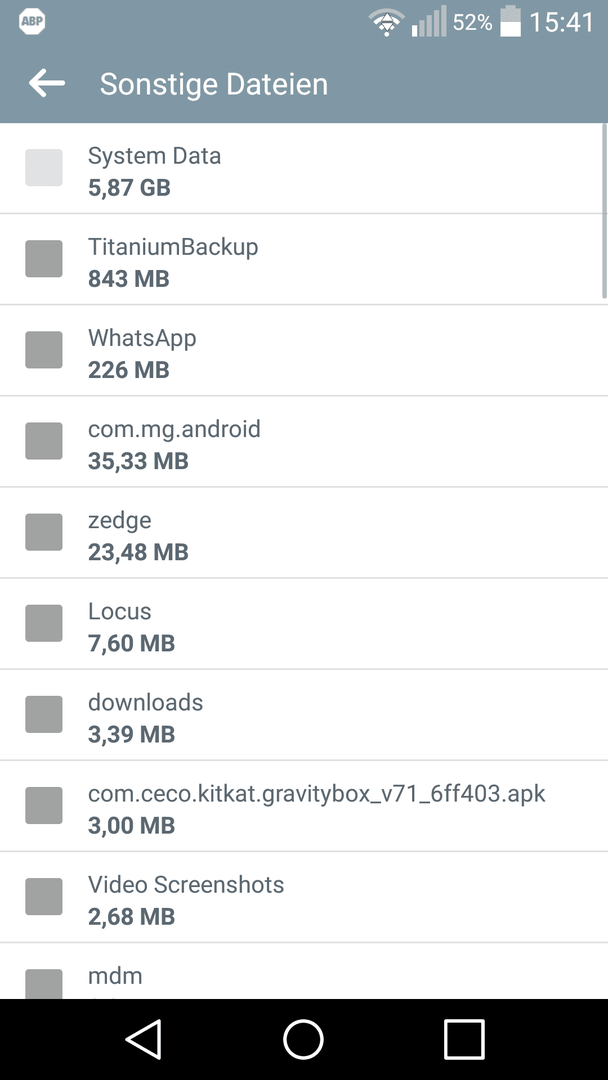Open the mdm entry
Screen dimensions: 608x1080
(304, 971)
